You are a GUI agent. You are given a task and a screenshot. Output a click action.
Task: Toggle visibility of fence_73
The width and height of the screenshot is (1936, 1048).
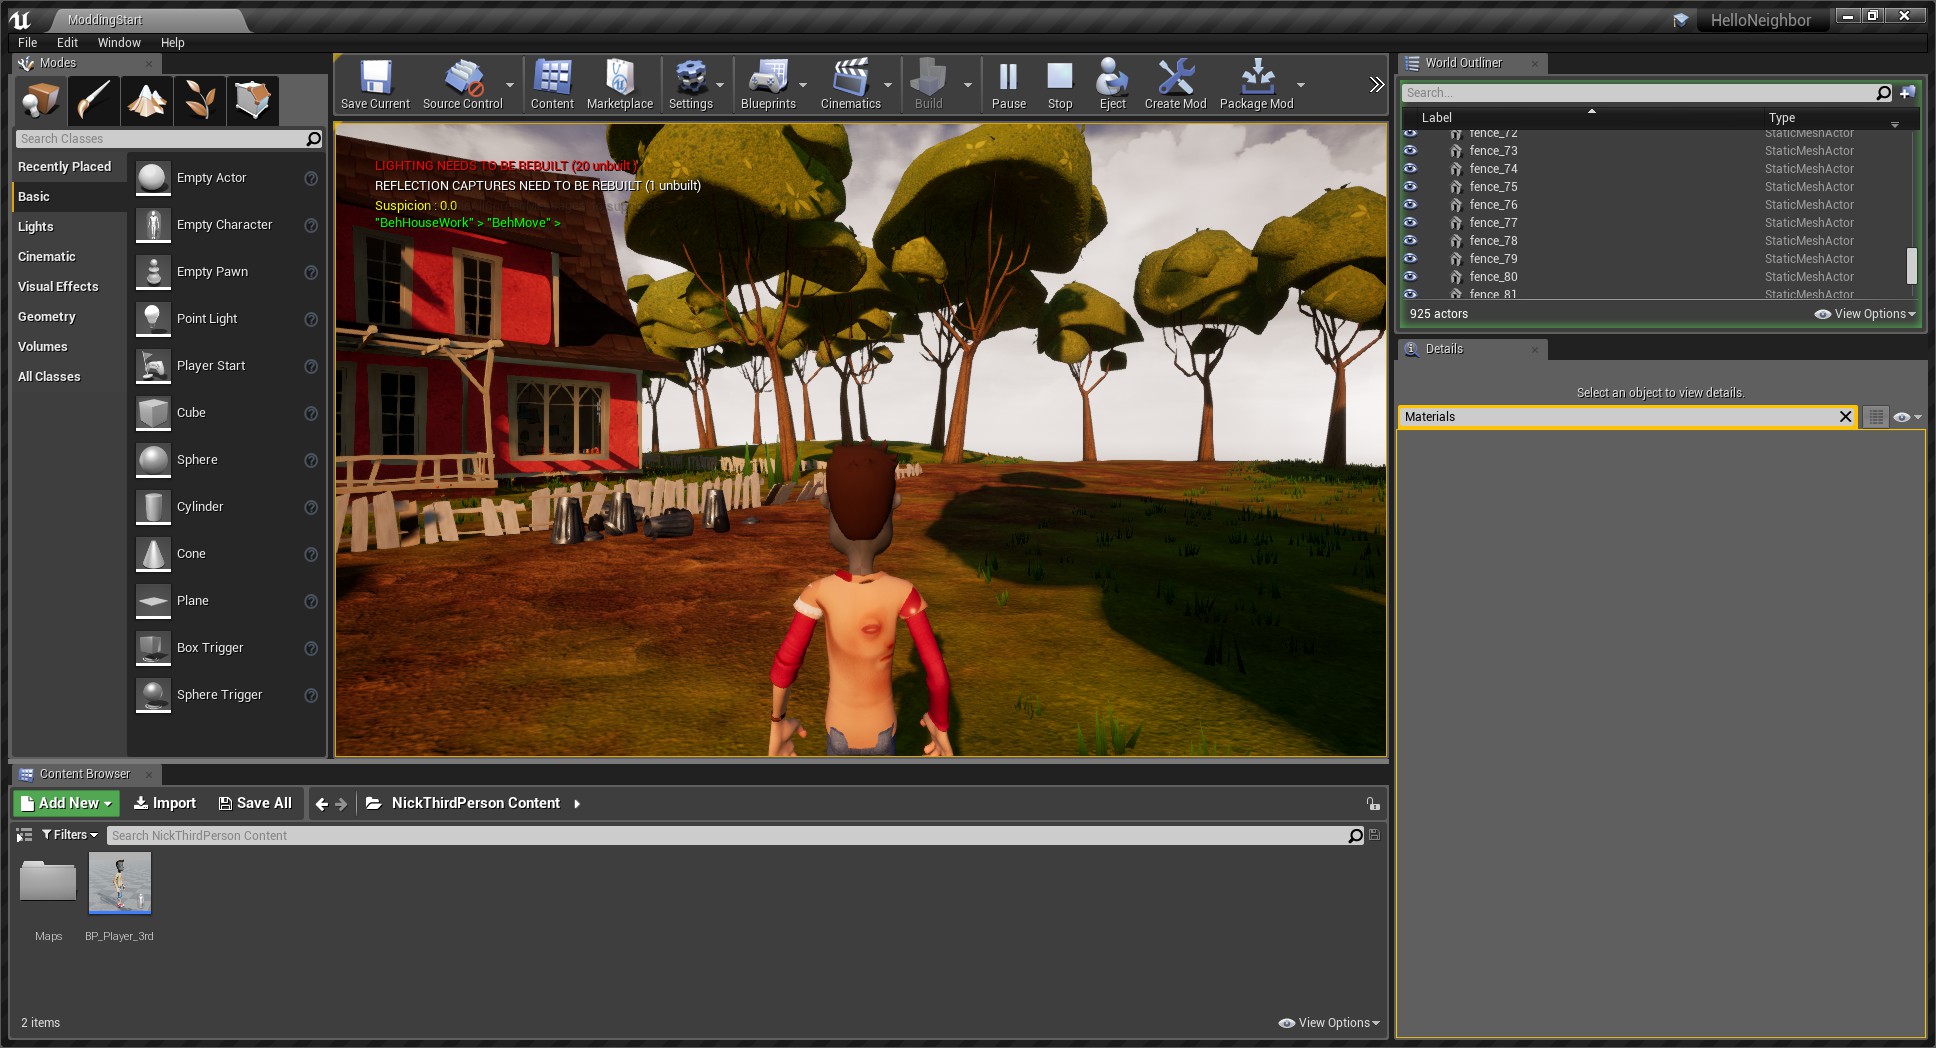[1410, 151]
